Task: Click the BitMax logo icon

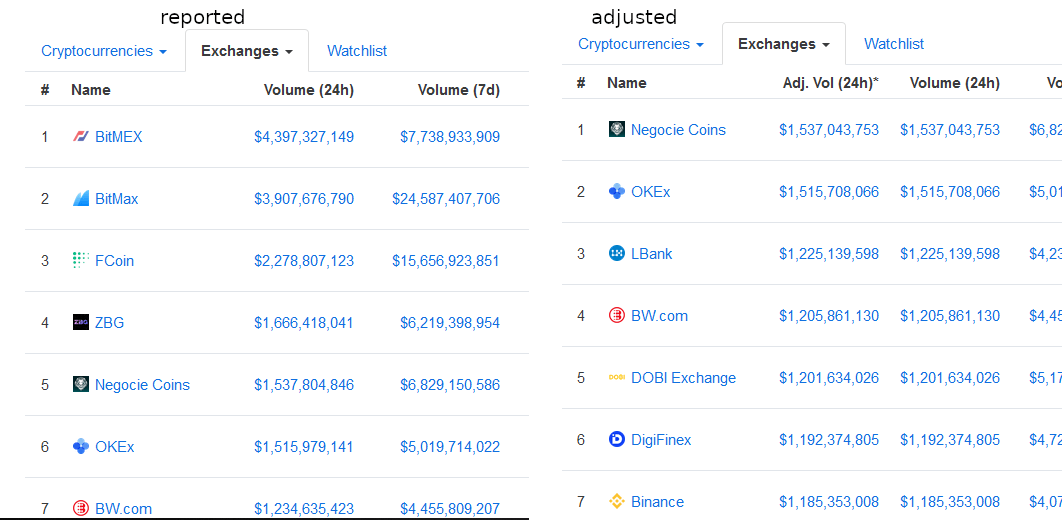Action: tap(81, 199)
